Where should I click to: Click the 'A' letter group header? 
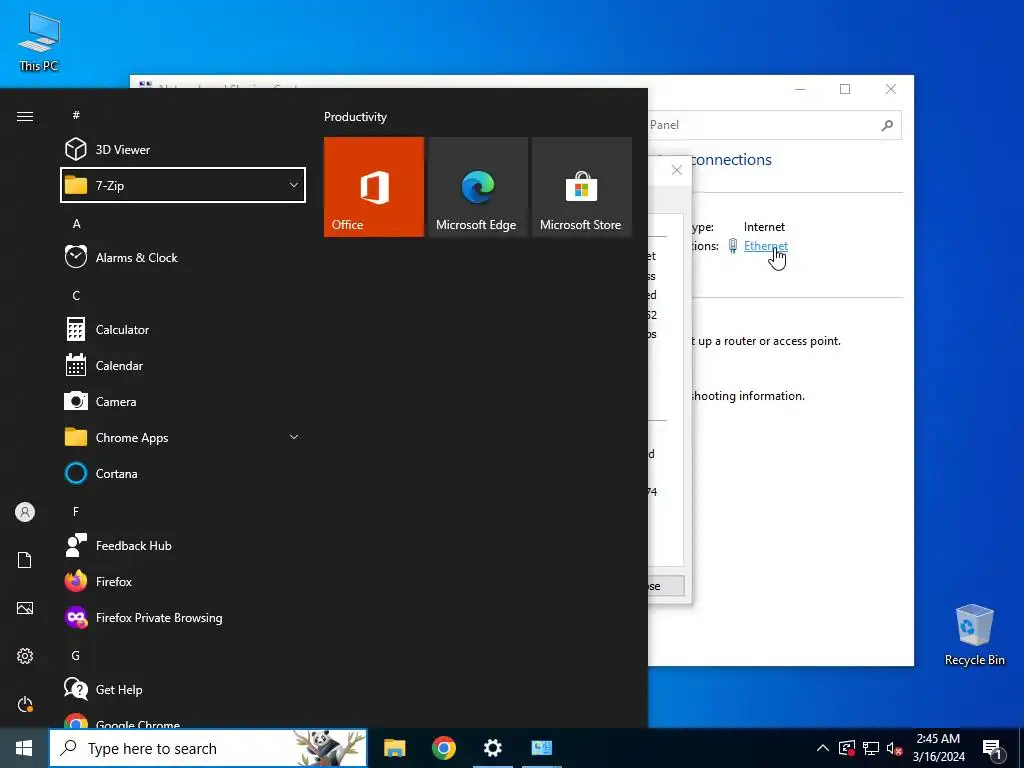[76, 223]
